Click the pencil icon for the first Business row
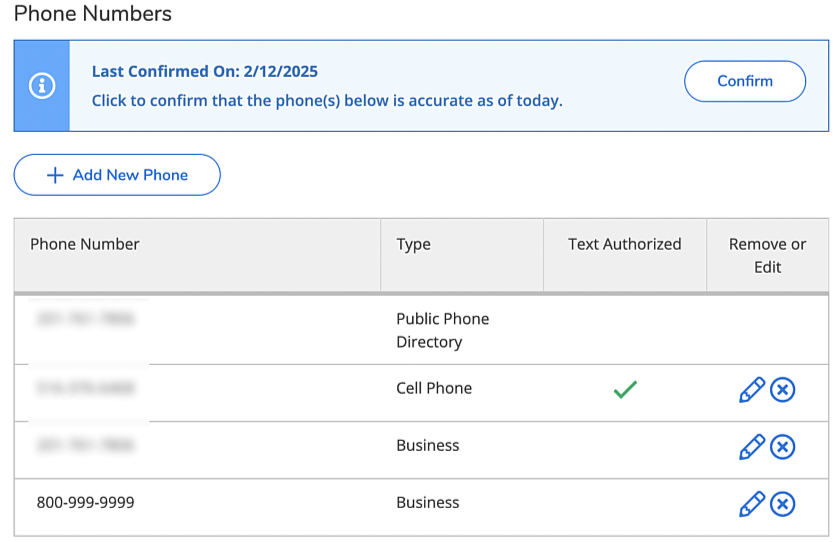This screenshot has width=834, height=542. point(751,447)
